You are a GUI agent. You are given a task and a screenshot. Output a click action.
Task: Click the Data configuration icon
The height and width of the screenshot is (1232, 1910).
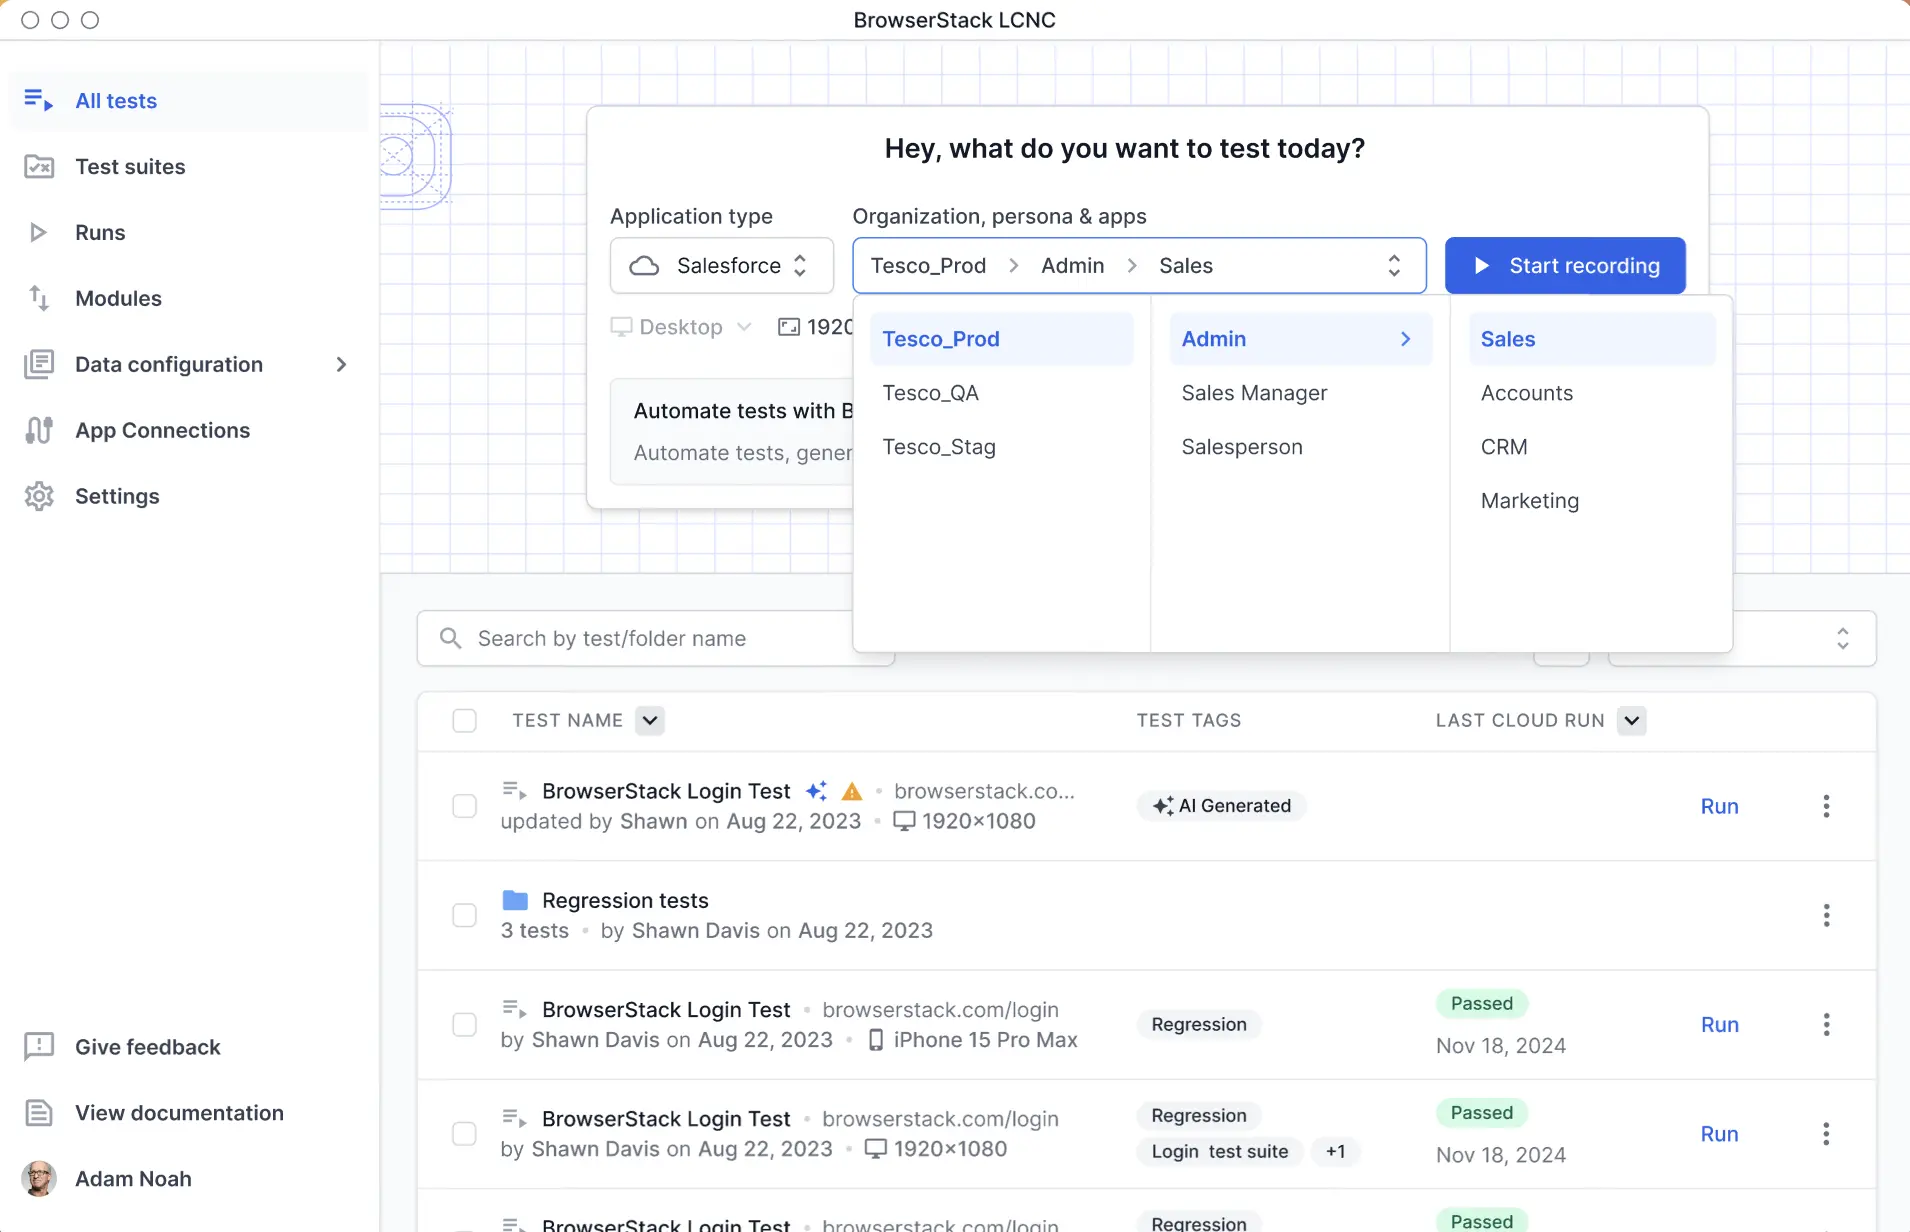[x=39, y=364]
